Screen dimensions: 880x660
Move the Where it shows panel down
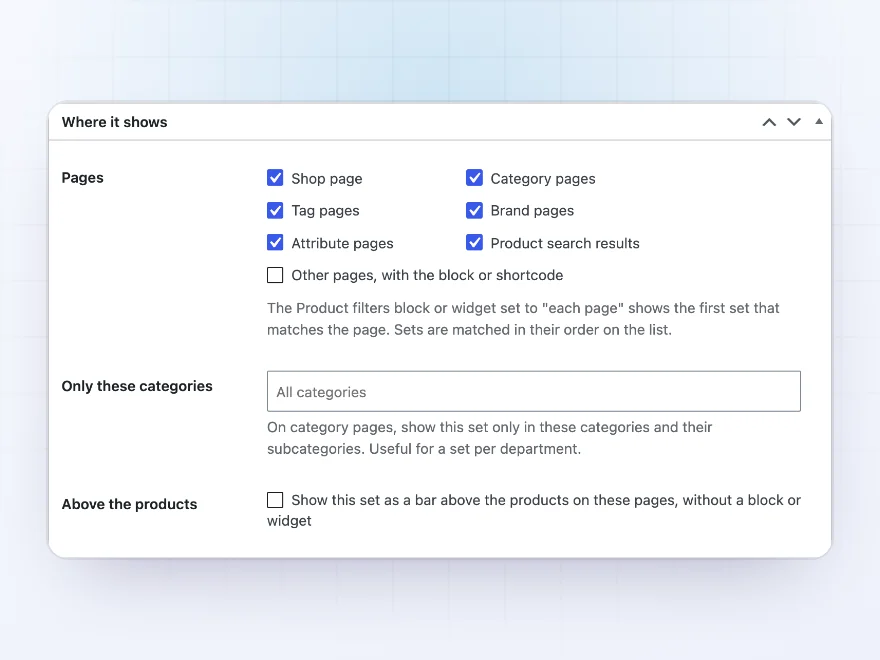click(x=794, y=122)
